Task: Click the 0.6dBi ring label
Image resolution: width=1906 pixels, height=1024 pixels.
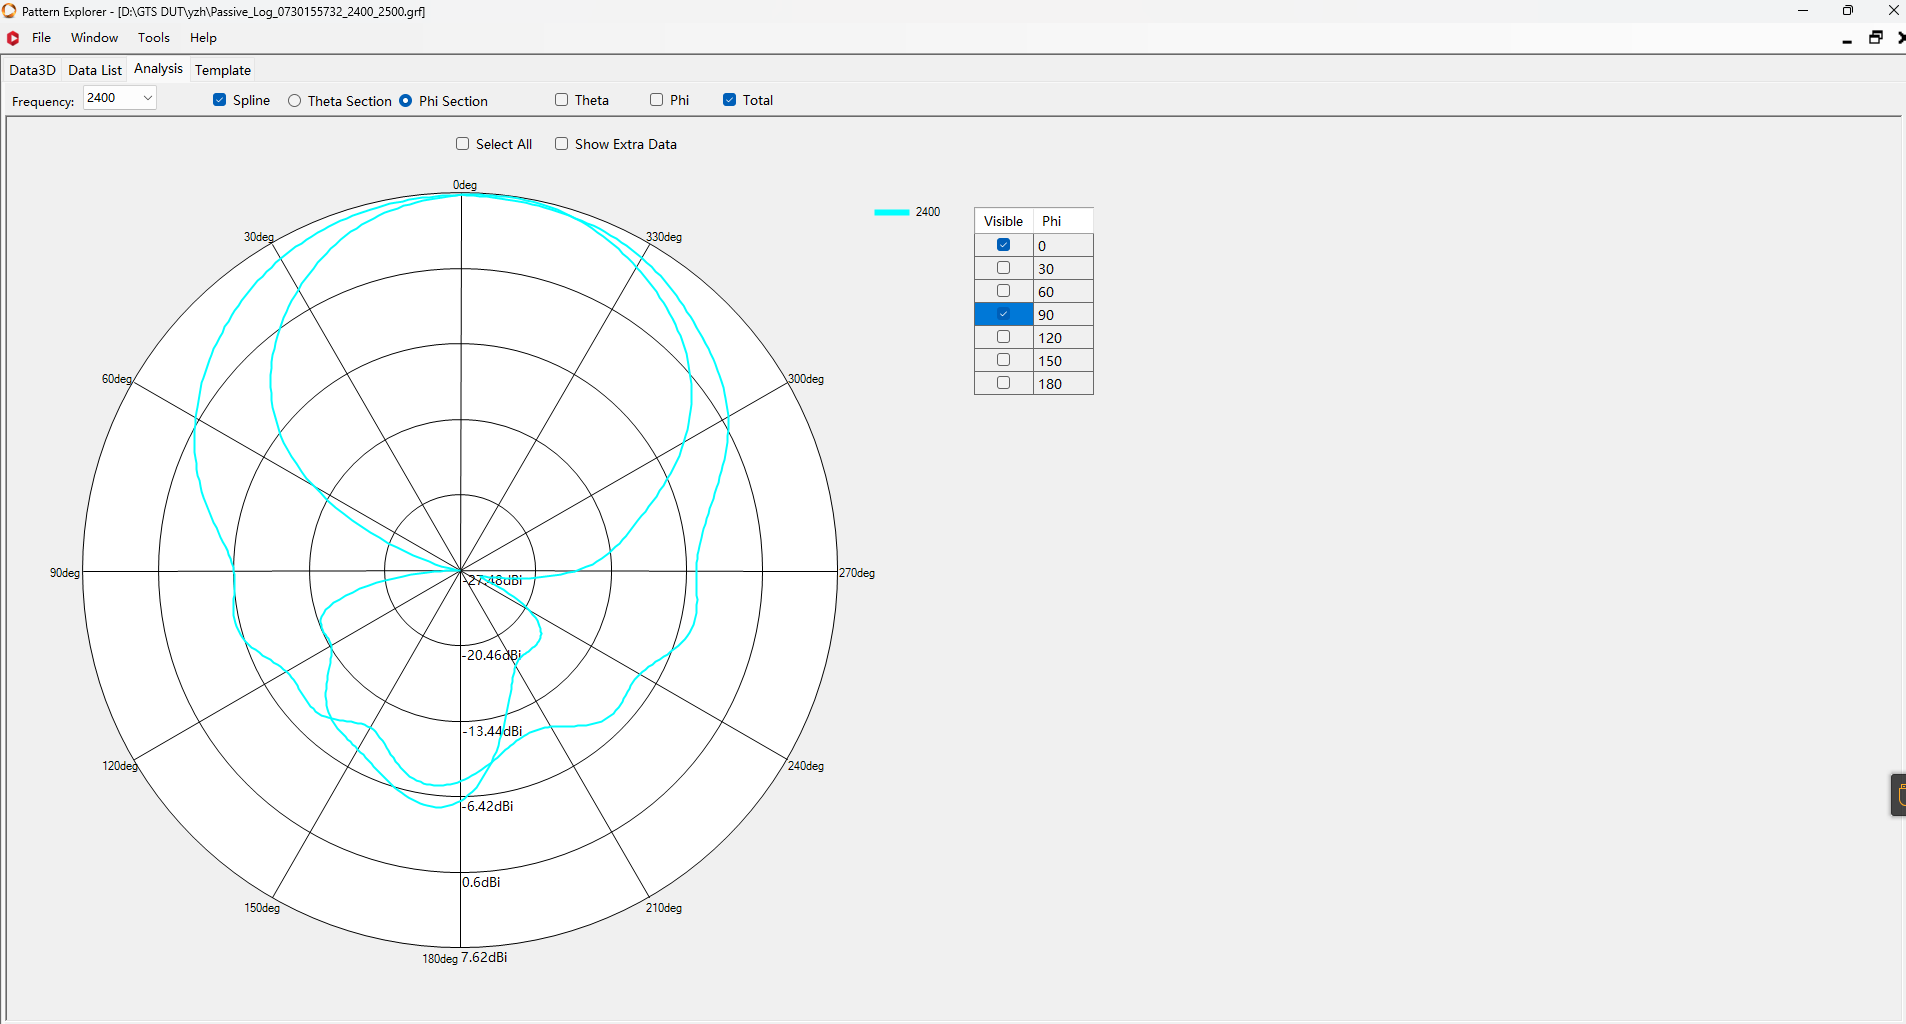Action: (481, 882)
